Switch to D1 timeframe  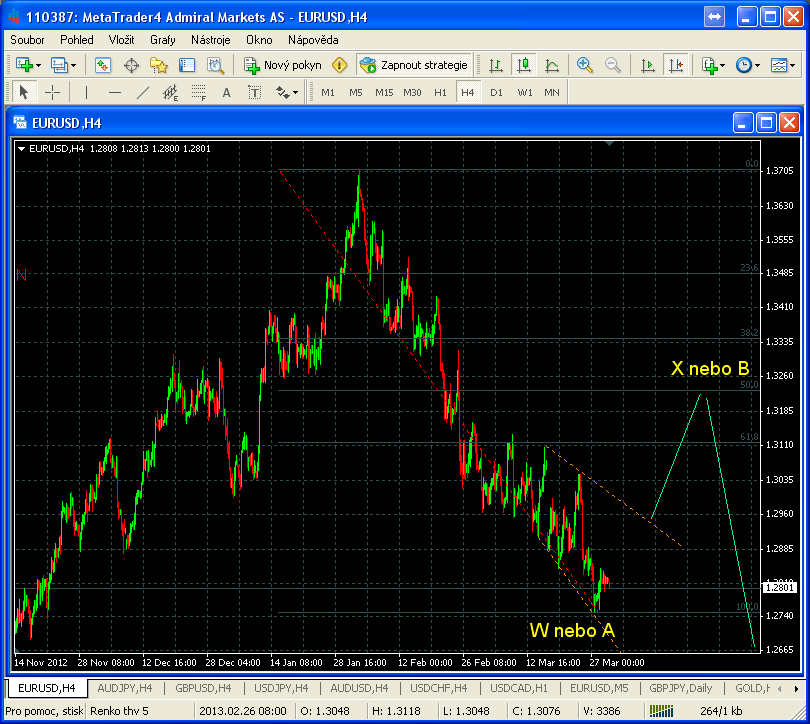(x=496, y=92)
